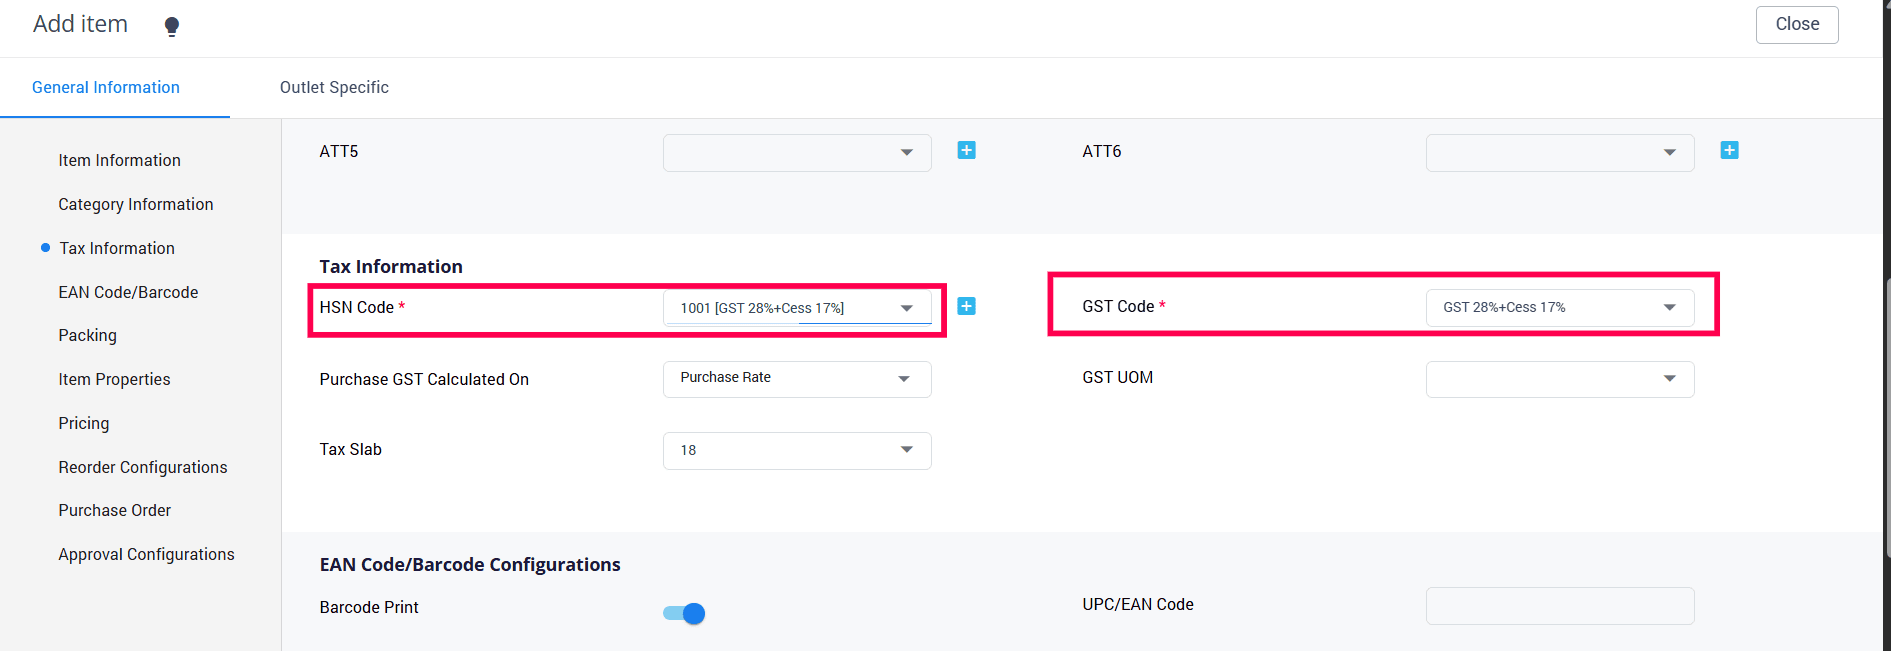1891x651 pixels.
Task: Click the lightbulb hint icon beside Add item
Action: pos(172,26)
